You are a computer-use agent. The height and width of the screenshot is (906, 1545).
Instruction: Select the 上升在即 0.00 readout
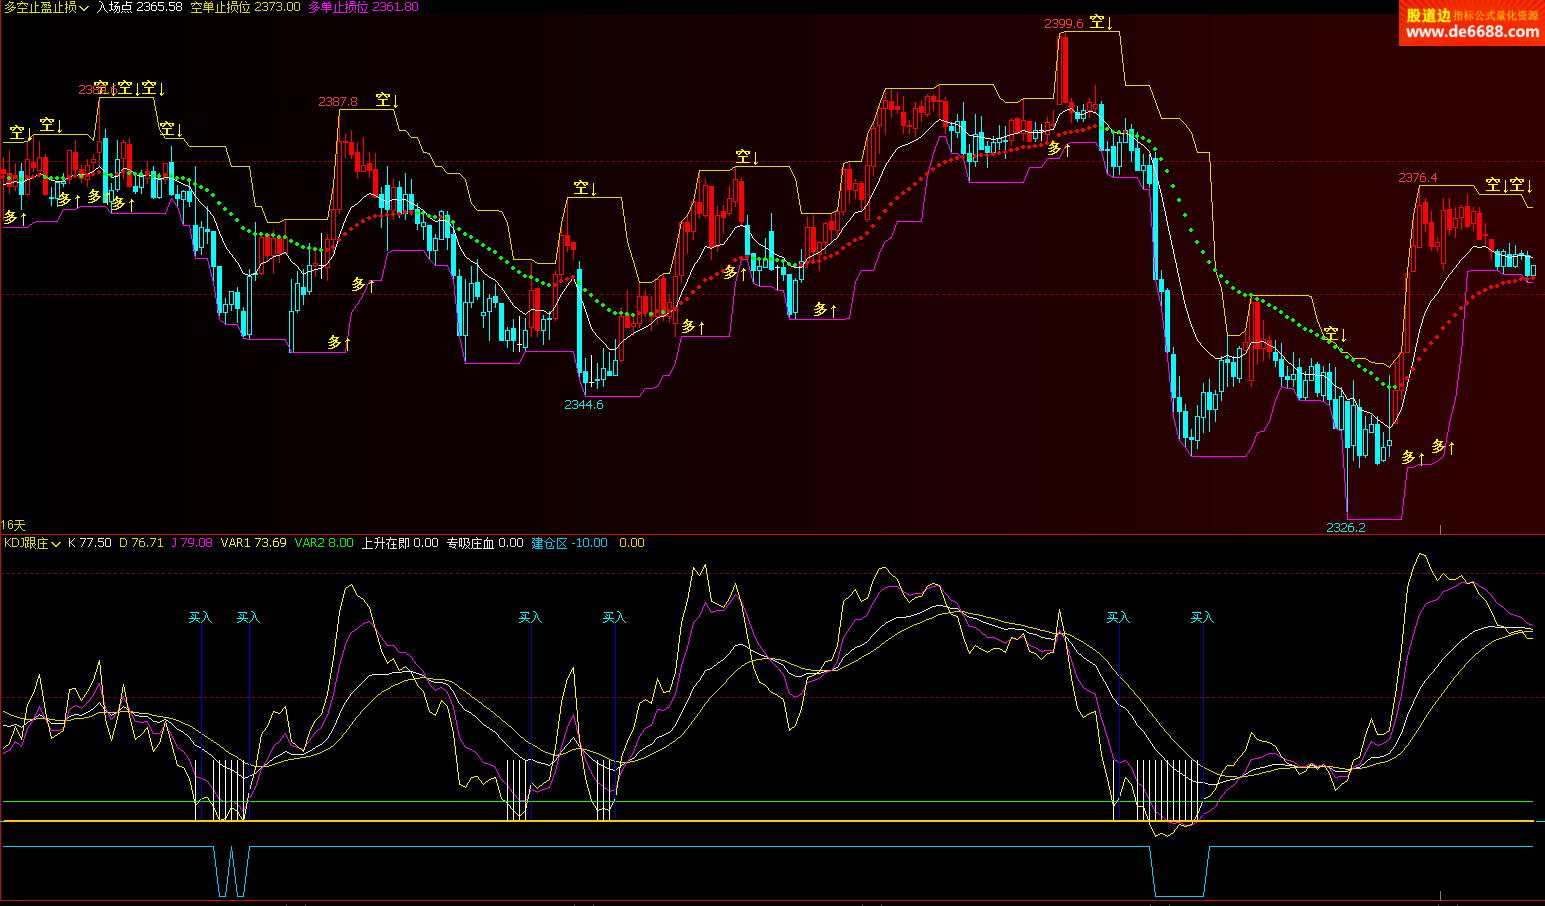coord(400,543)
